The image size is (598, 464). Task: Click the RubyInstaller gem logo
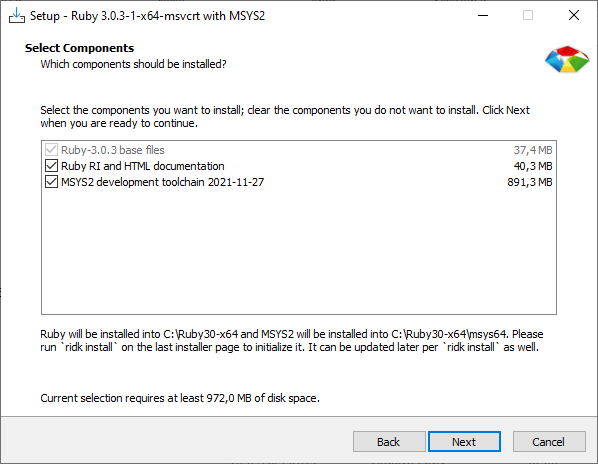567,59
